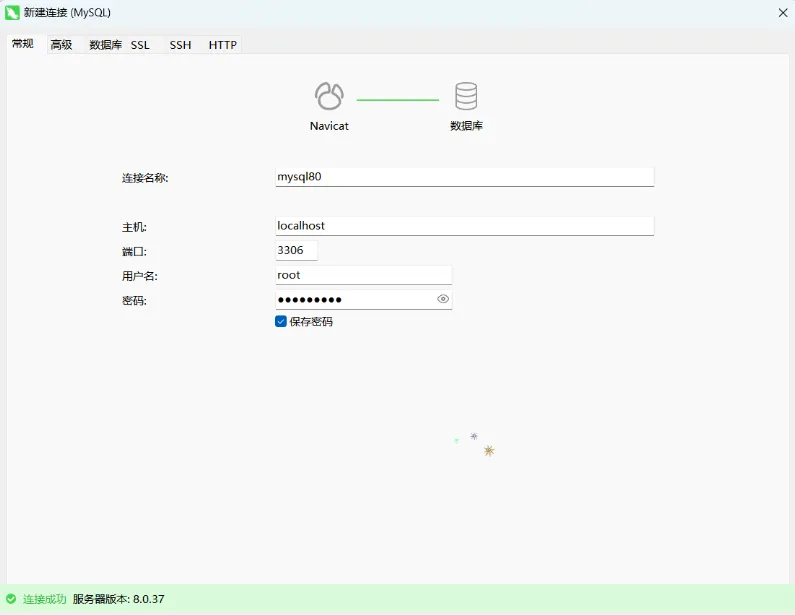Toggle password visibility with eye icon
Image resolution: width=795 pixels, height=615 pixels.
443,299
